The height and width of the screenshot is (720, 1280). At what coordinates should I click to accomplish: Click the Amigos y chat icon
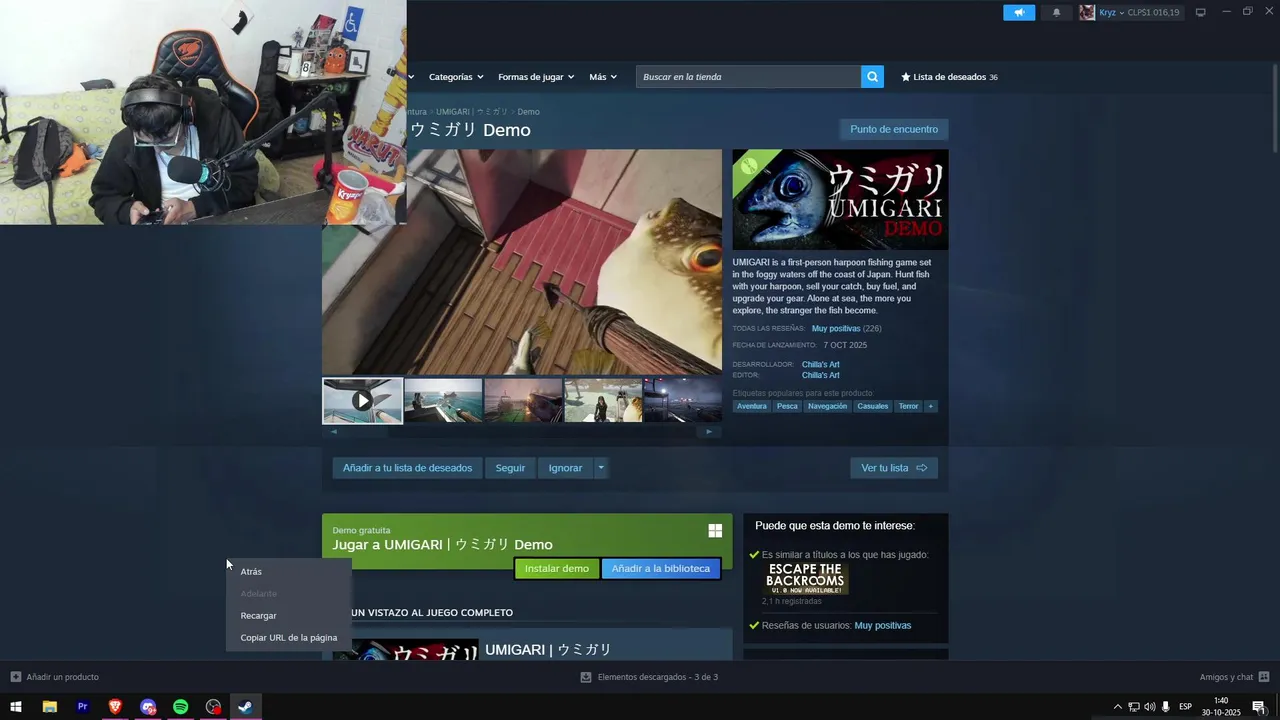(x=1264, y=677)
